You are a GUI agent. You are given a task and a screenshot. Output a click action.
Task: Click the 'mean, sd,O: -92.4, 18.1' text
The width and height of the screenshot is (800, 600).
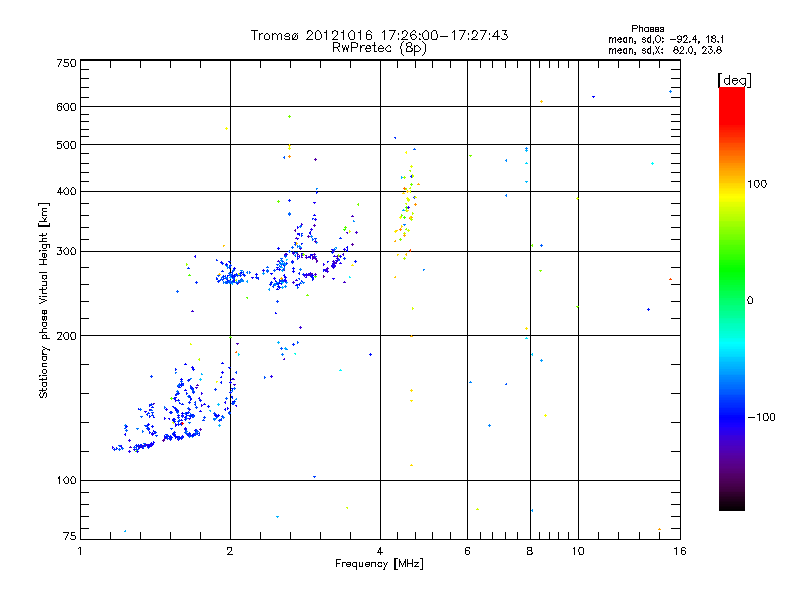[x=666, y=39]
